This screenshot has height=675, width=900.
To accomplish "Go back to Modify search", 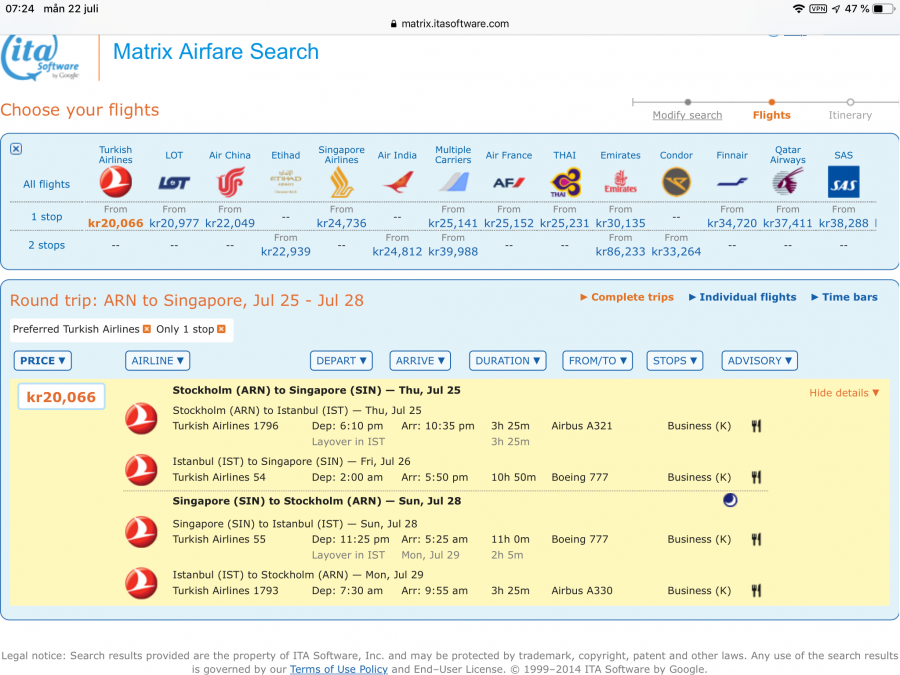I will coord(687,115).
